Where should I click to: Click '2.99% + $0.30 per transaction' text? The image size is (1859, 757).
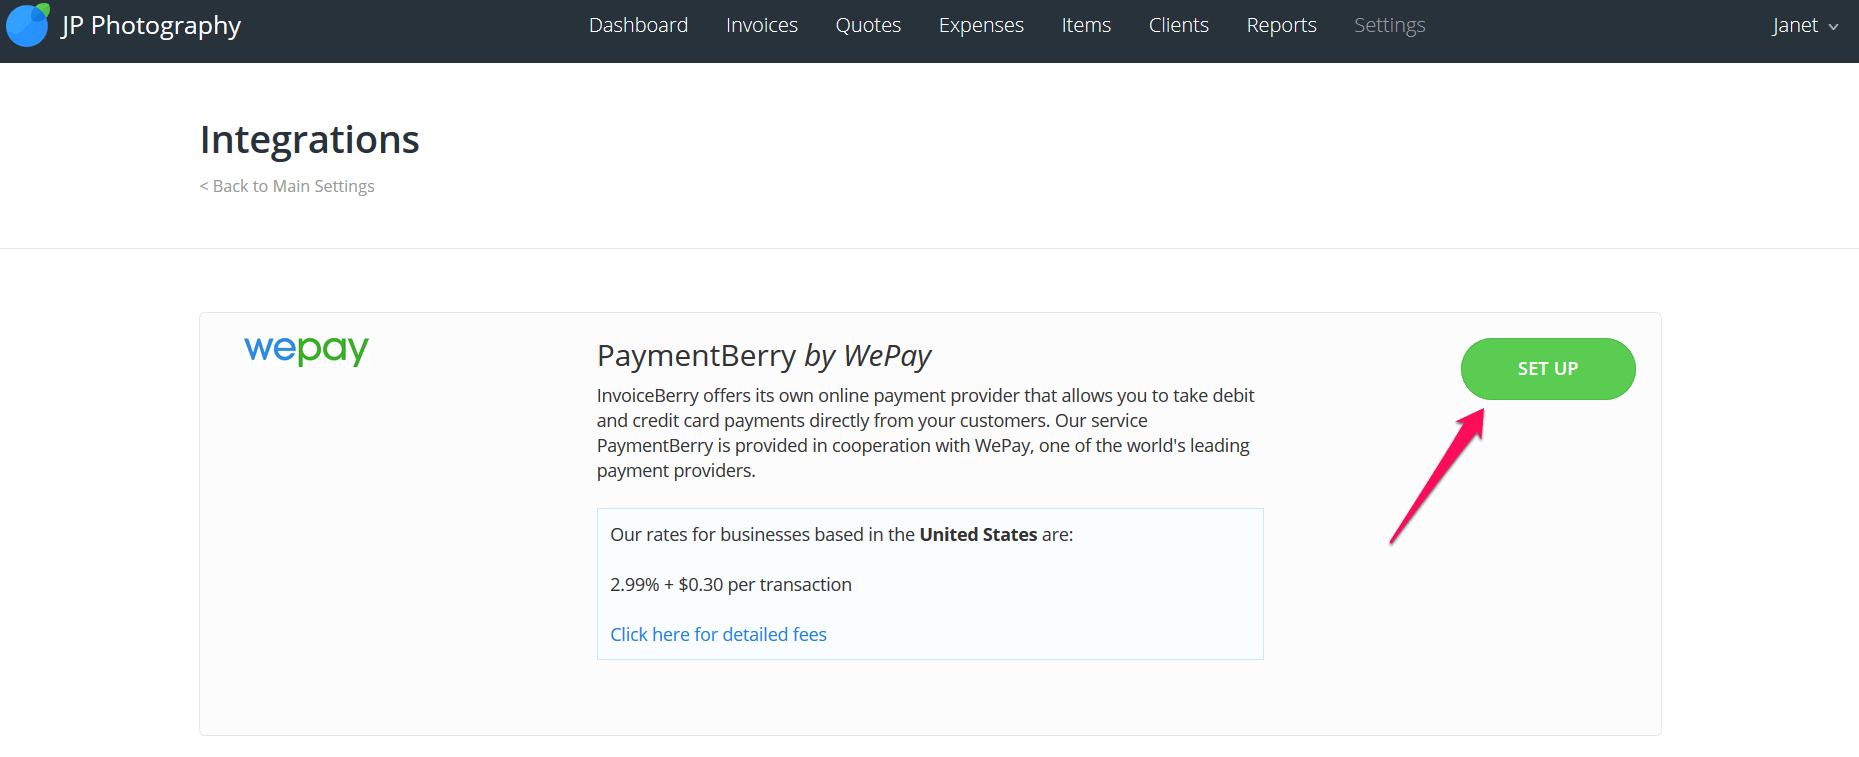731,584
